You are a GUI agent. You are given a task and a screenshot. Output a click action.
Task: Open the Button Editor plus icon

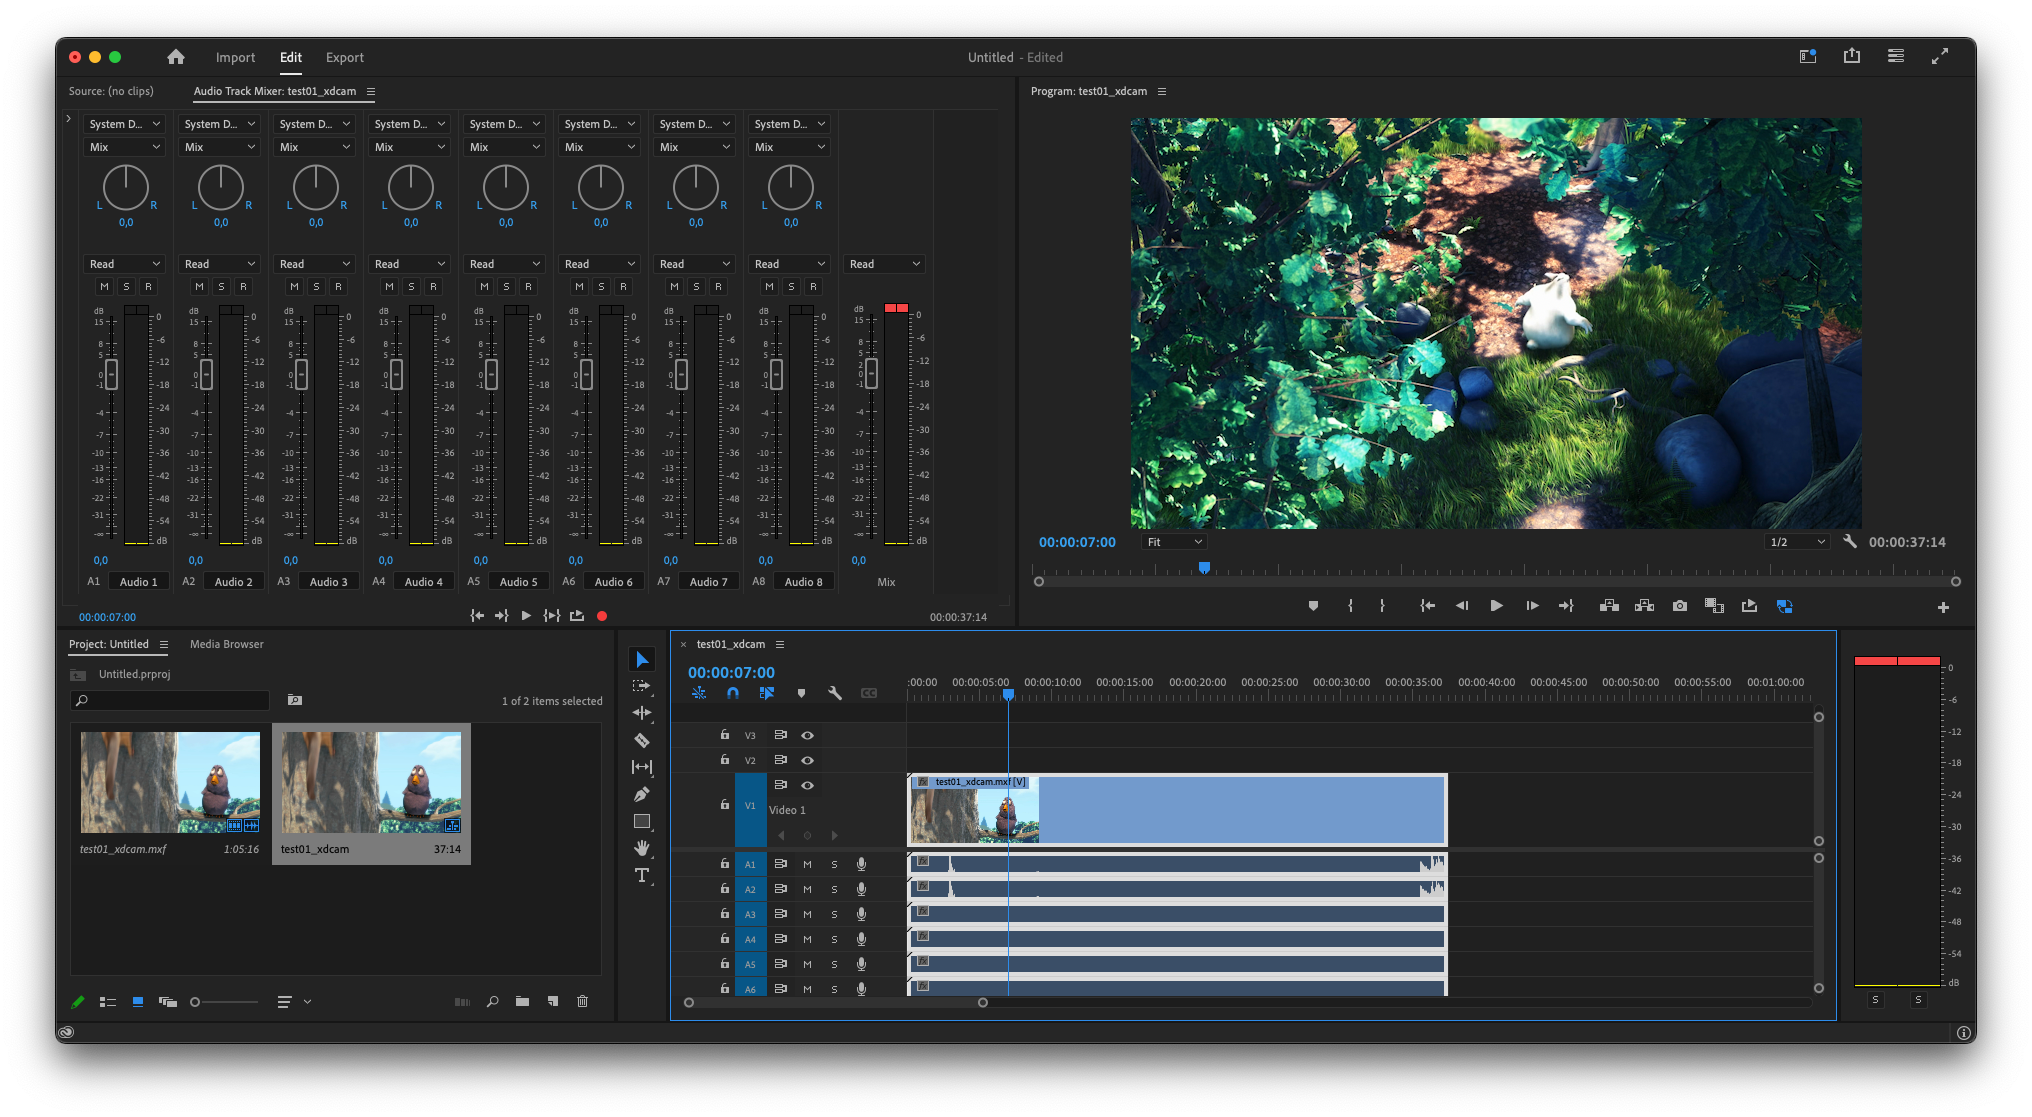point(1943,607)
